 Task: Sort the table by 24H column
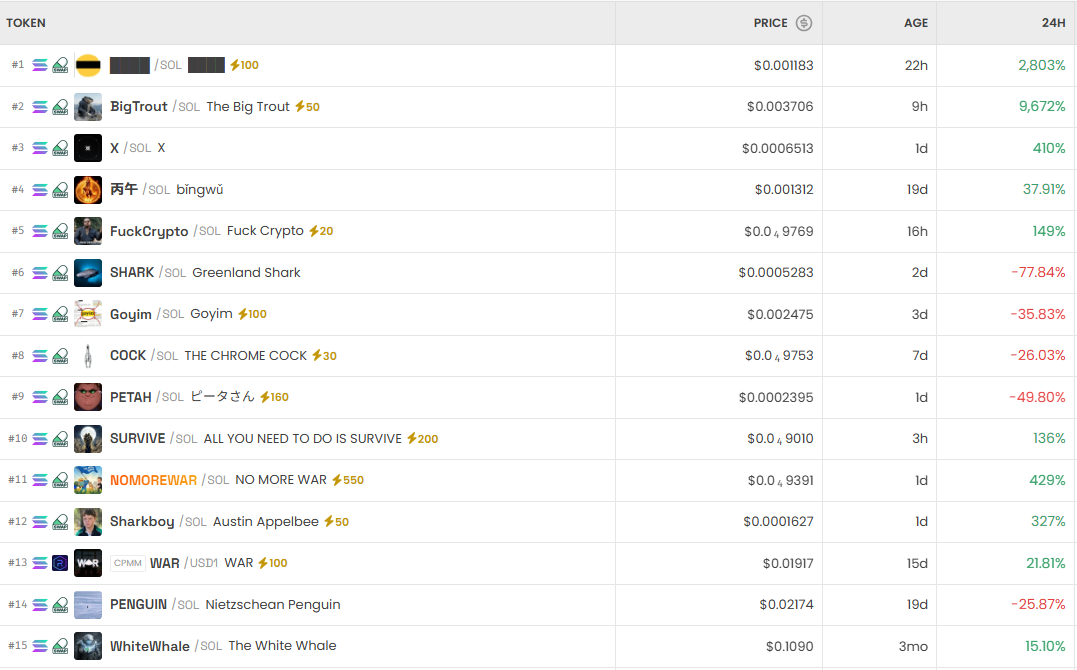point(1053,23)
